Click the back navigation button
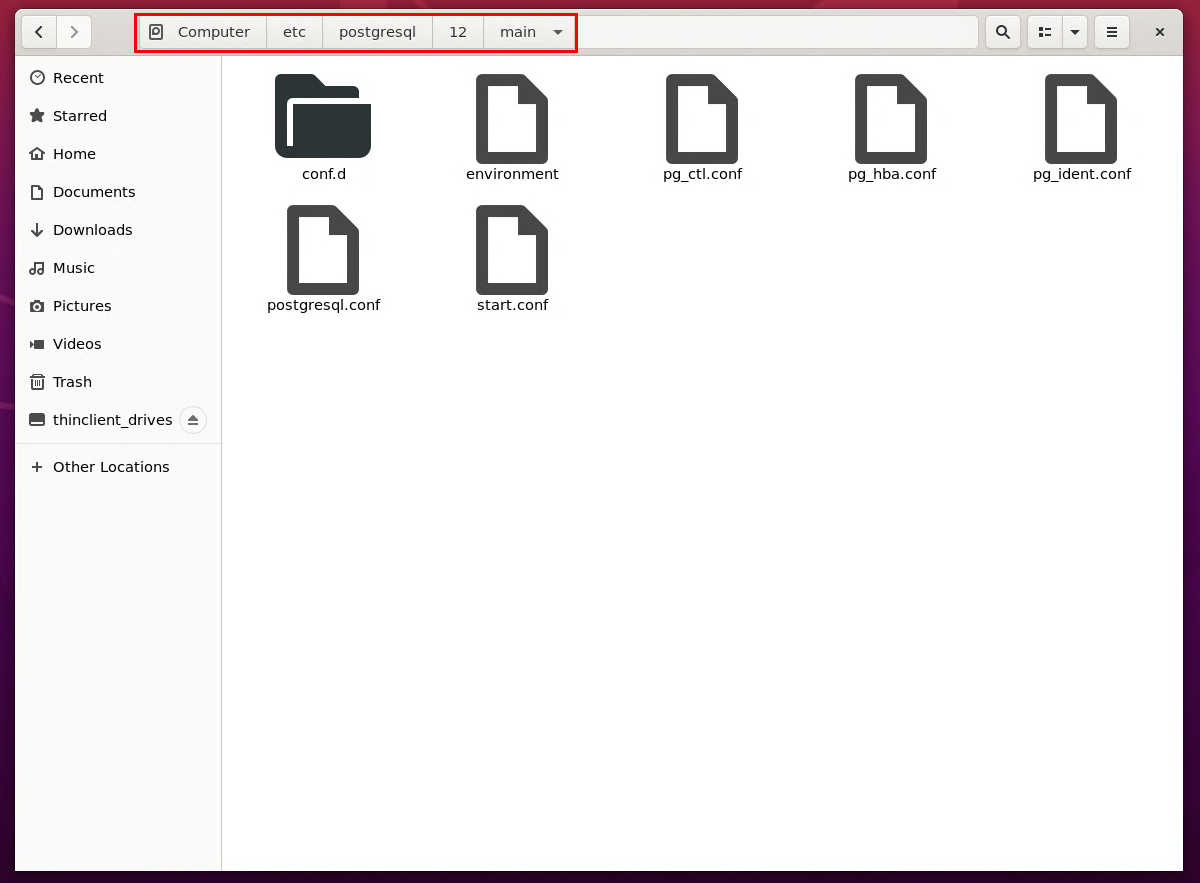Screen dimensions: 1200x883 coord(38,31)
